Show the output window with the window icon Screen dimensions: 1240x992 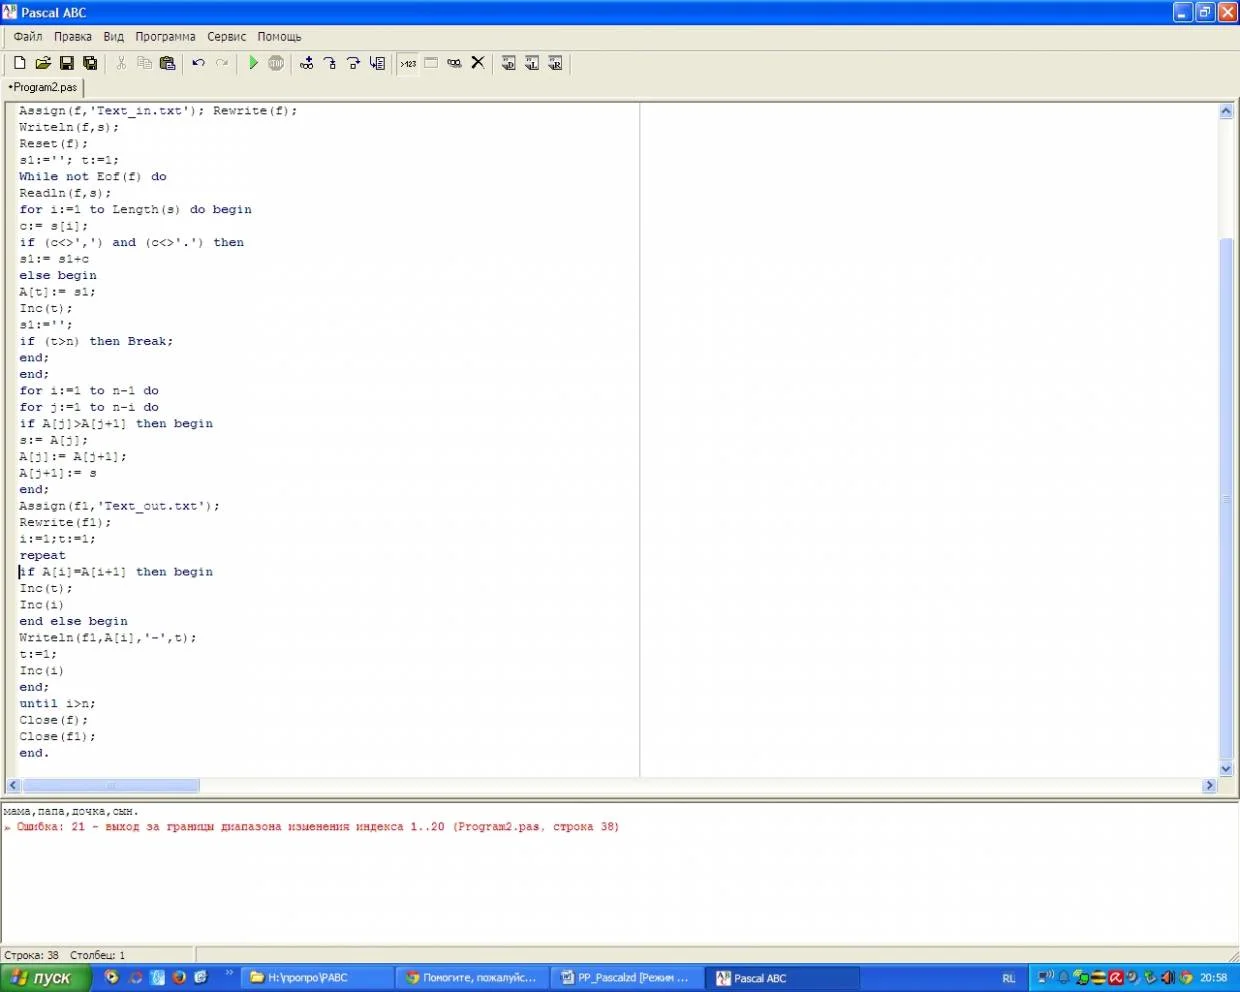click(x=431, y=63)
